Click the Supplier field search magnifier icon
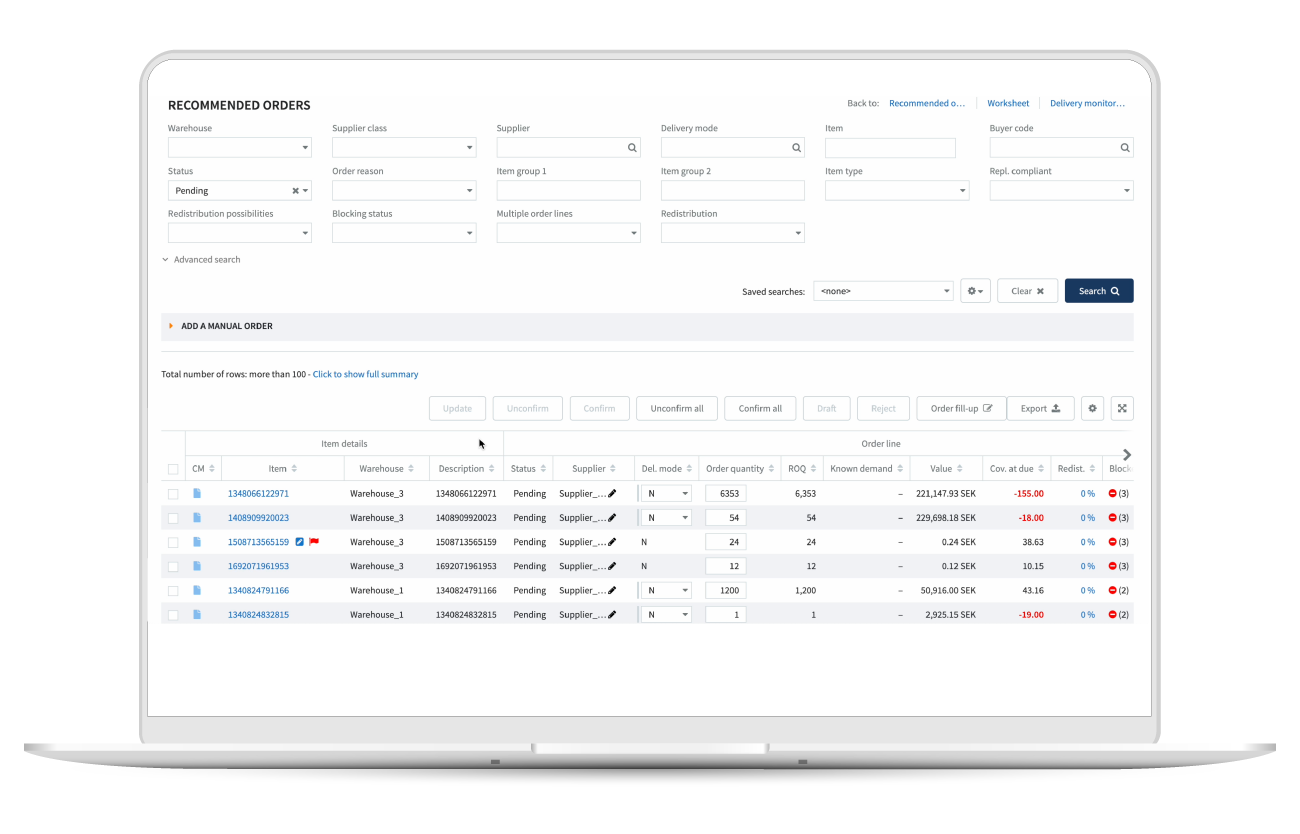The image size is (1300, 834). click(x=632, y=148)
